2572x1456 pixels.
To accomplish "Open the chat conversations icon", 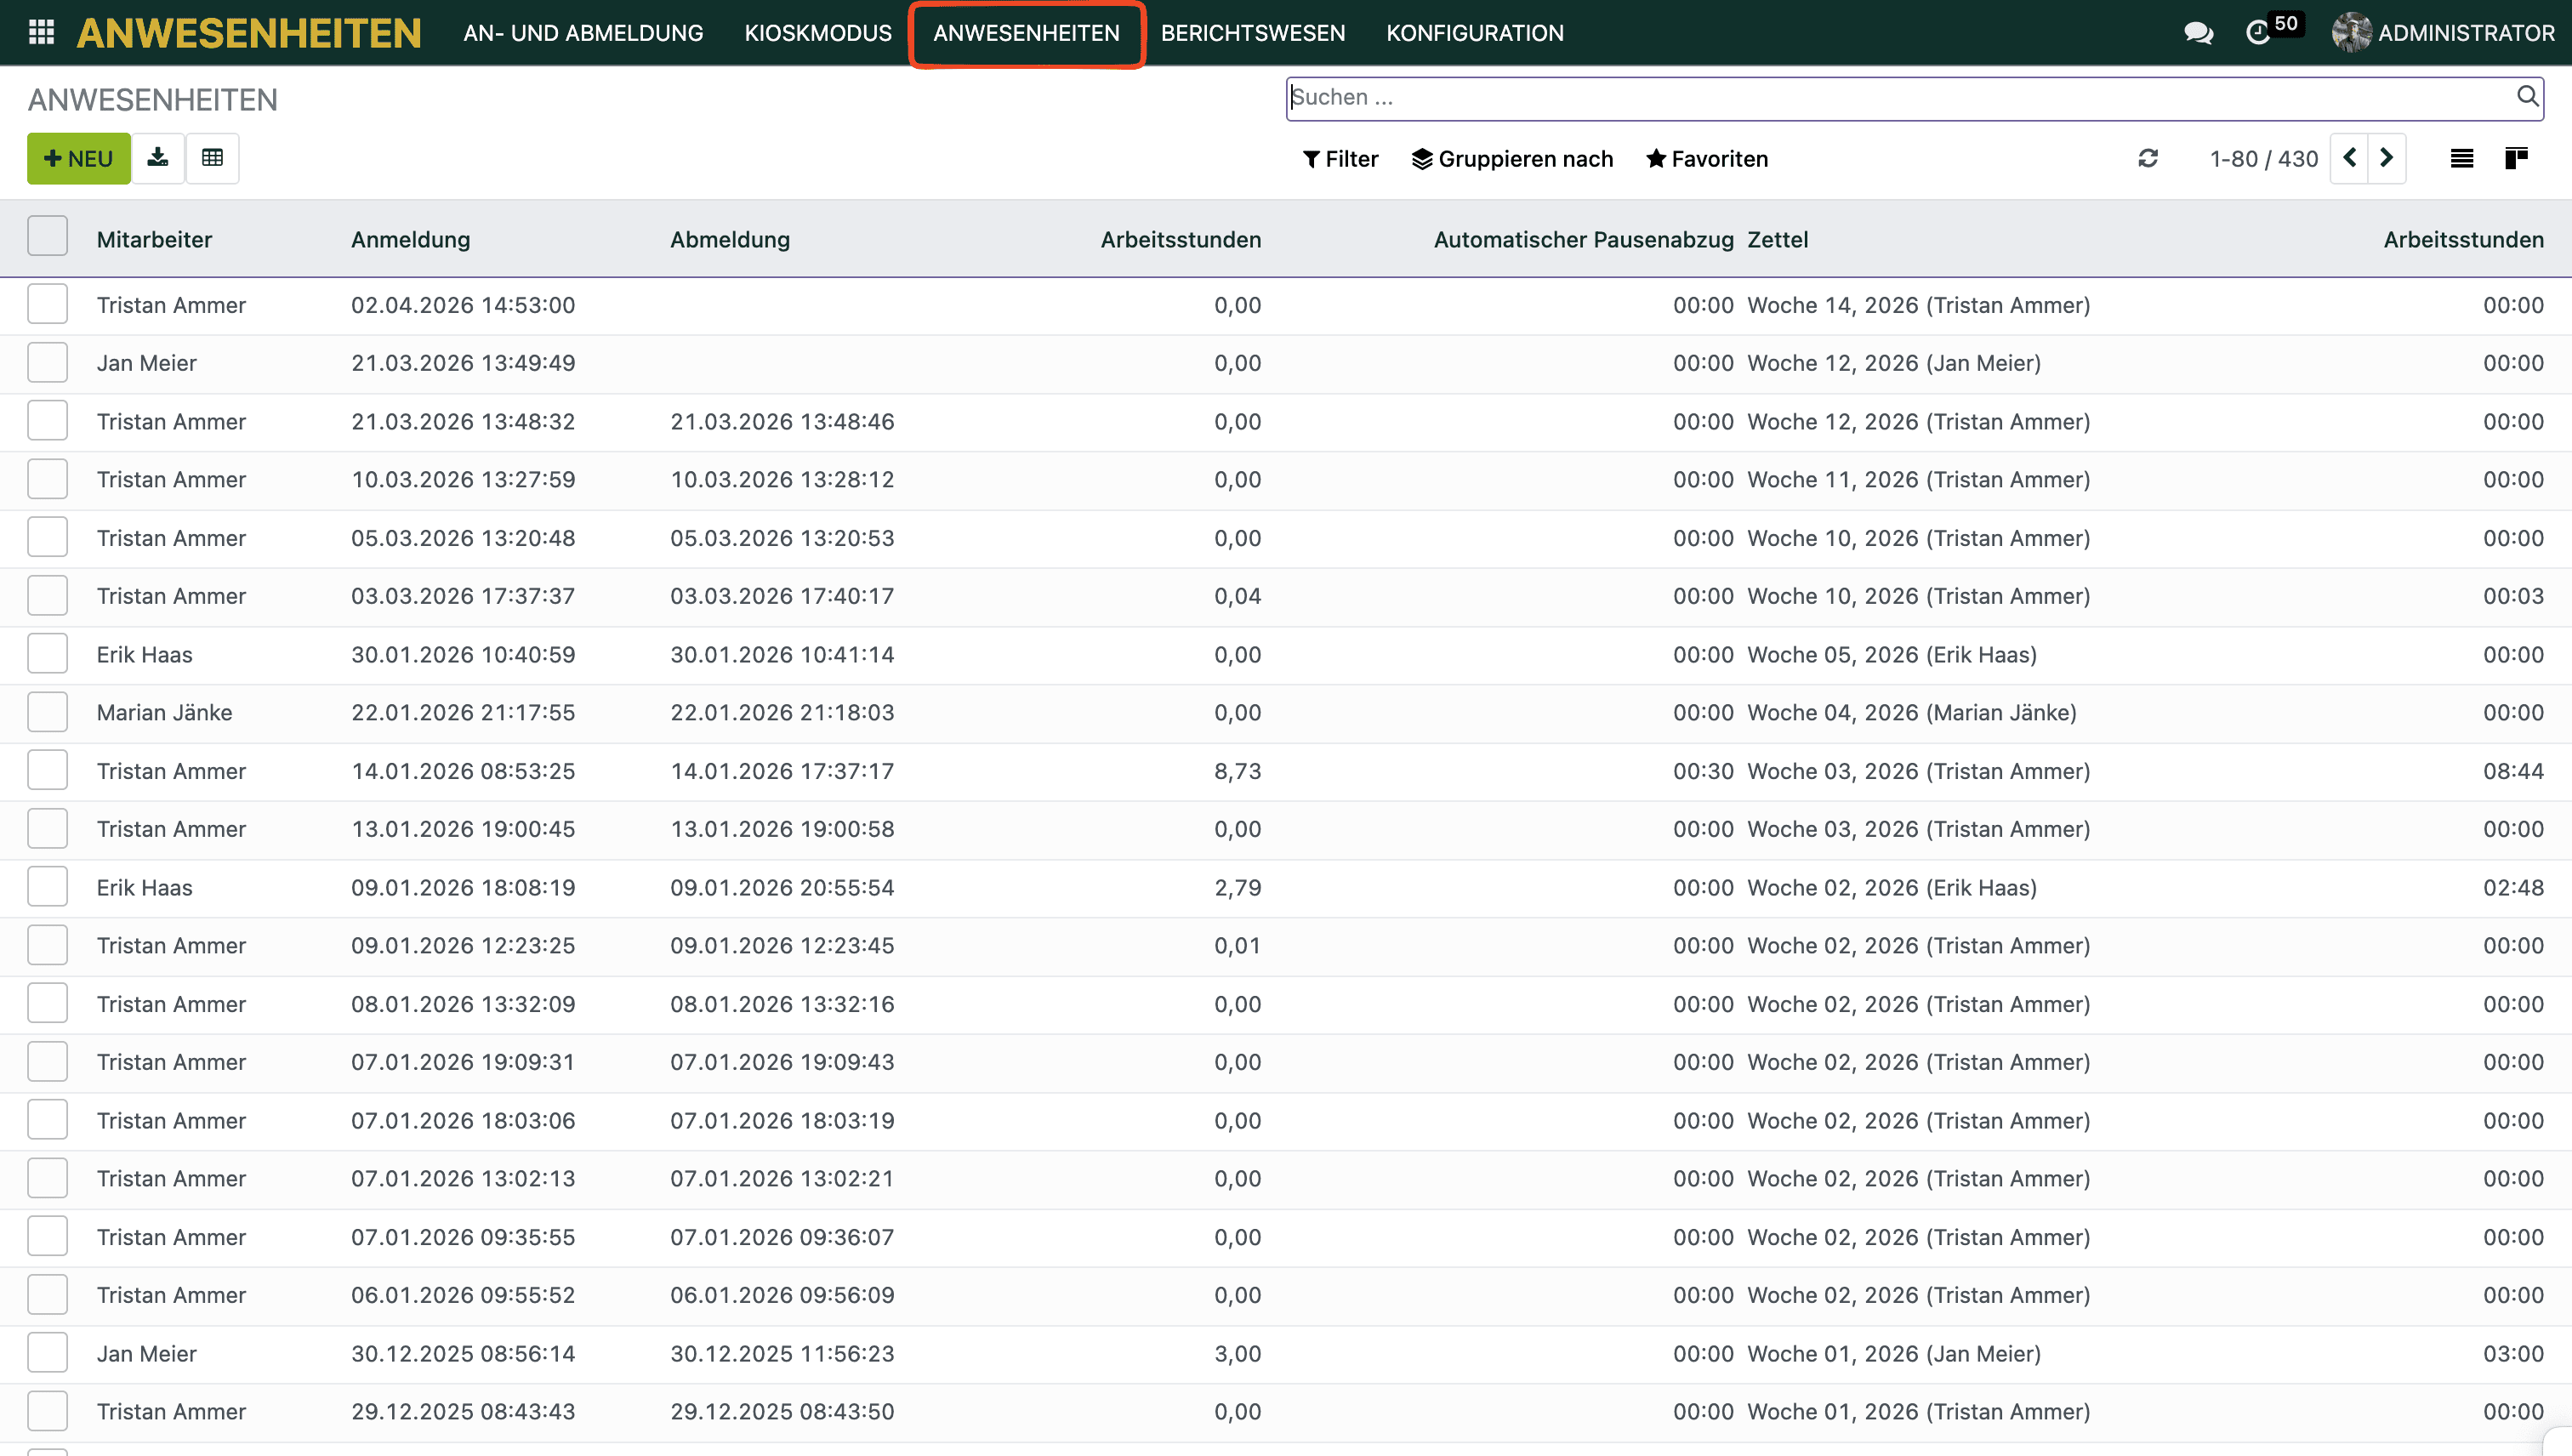I will [2197, 33].
